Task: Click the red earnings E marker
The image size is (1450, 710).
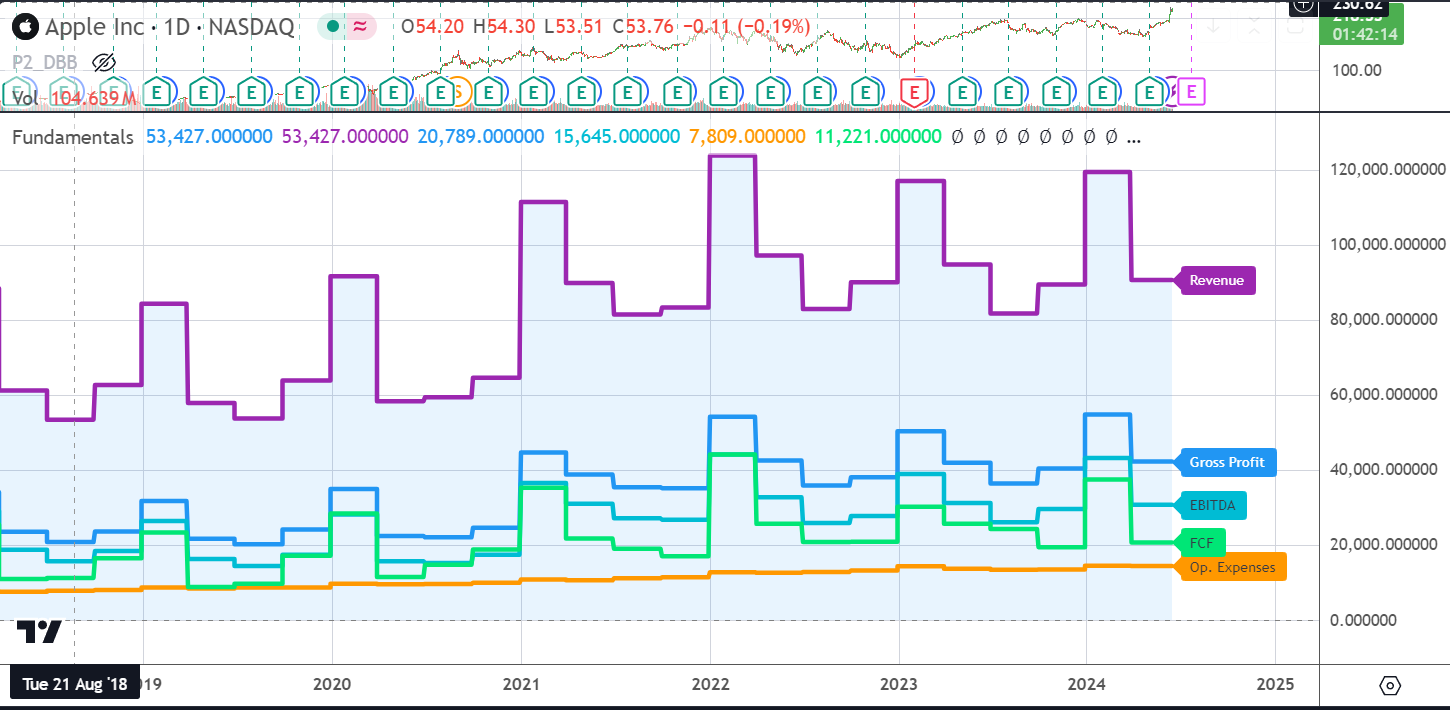Action: pyautogui.click(x=913, y=92)
